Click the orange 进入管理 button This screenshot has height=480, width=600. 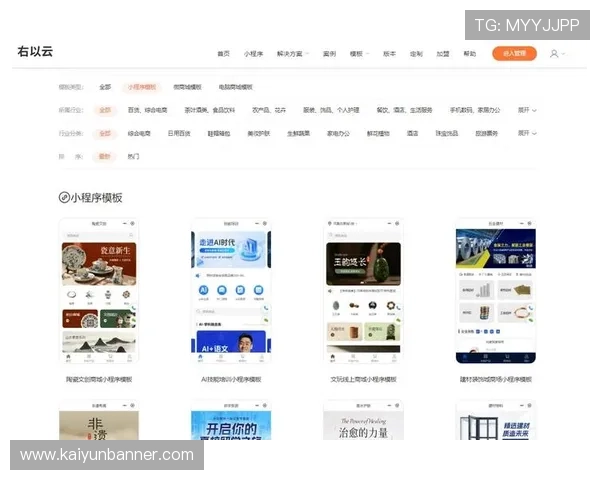pyautogui.click(x=514, y=54)
